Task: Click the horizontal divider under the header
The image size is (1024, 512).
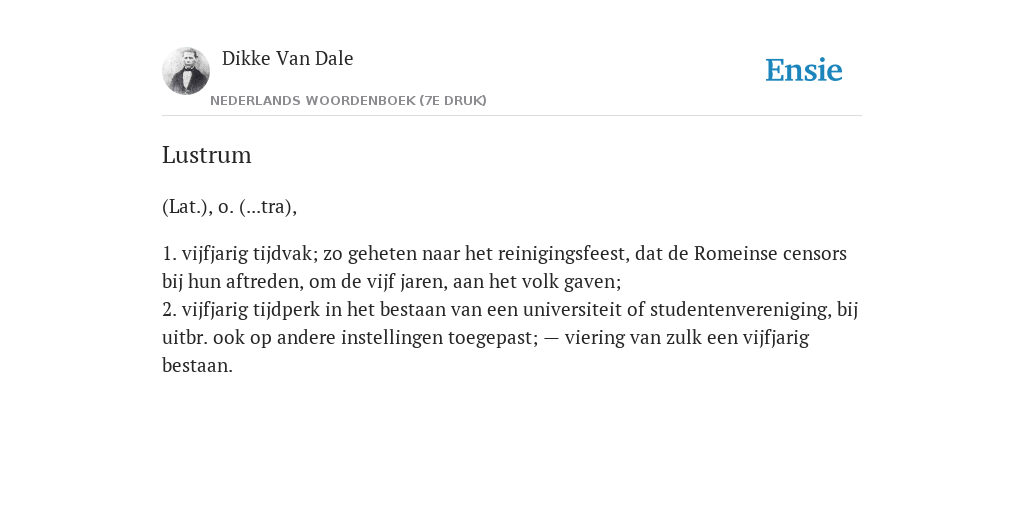Action: tap(512, 116)
